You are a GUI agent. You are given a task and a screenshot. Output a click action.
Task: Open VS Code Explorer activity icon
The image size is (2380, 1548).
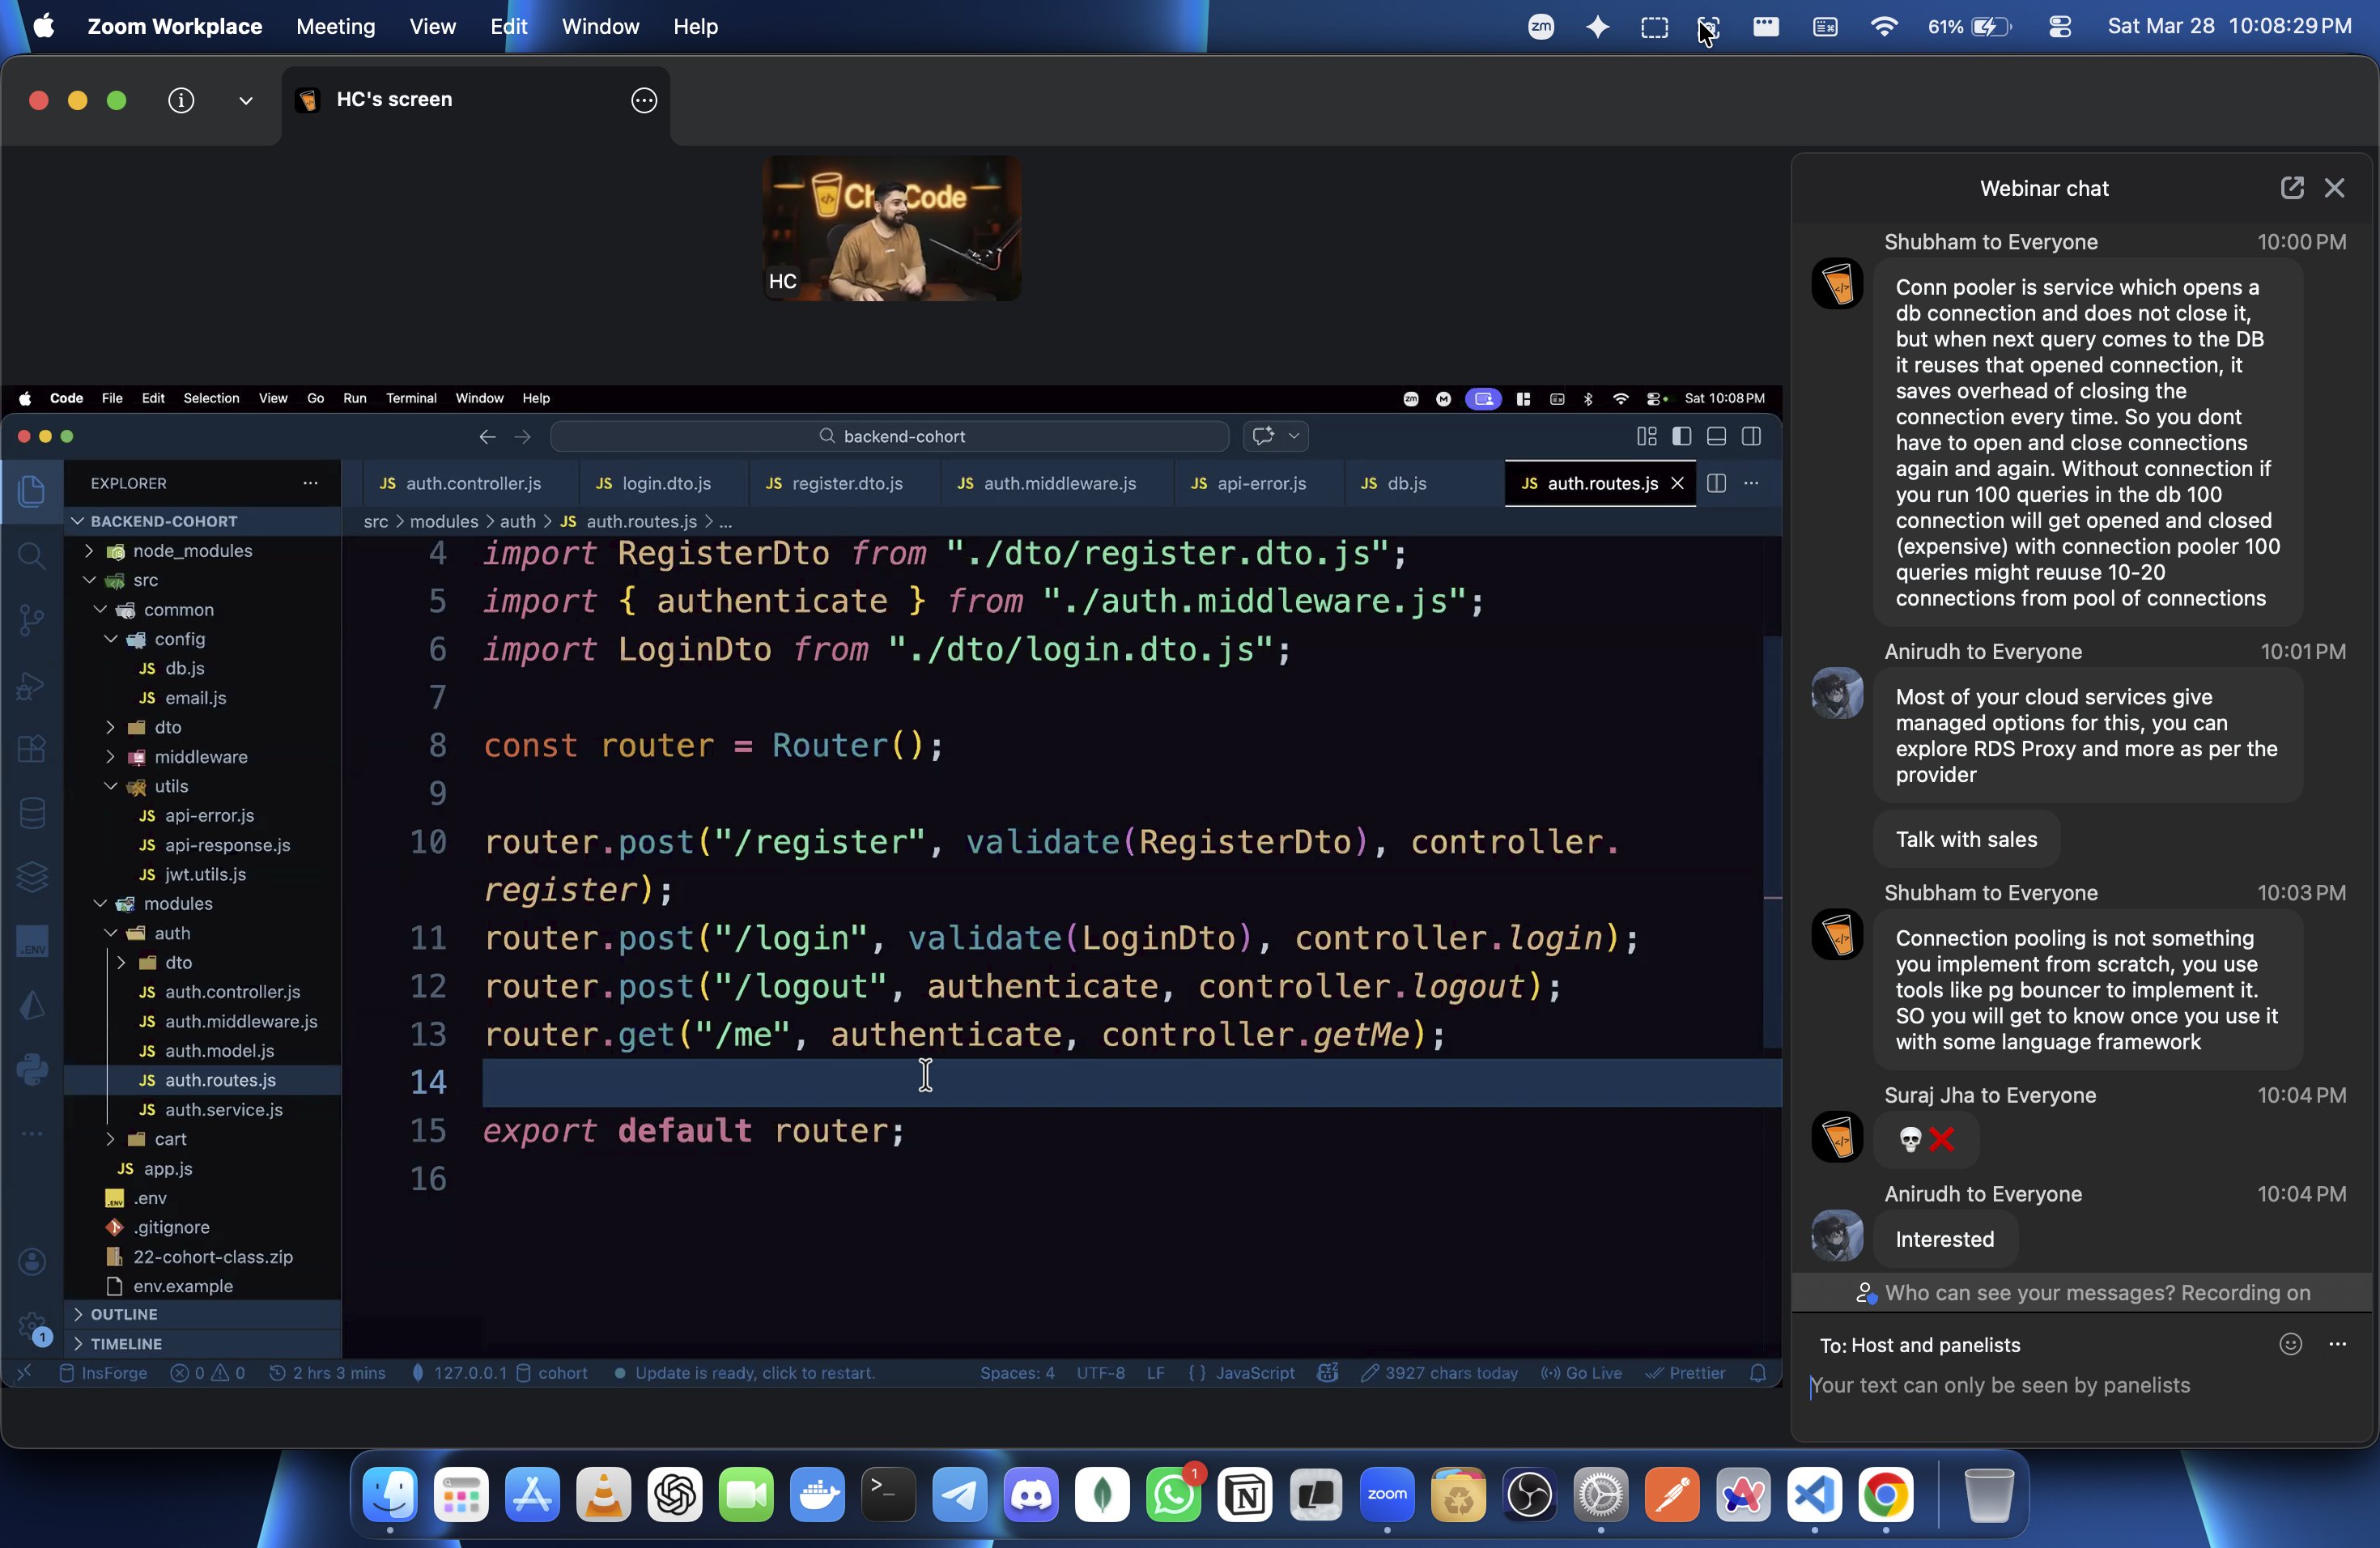coord(32,491)
